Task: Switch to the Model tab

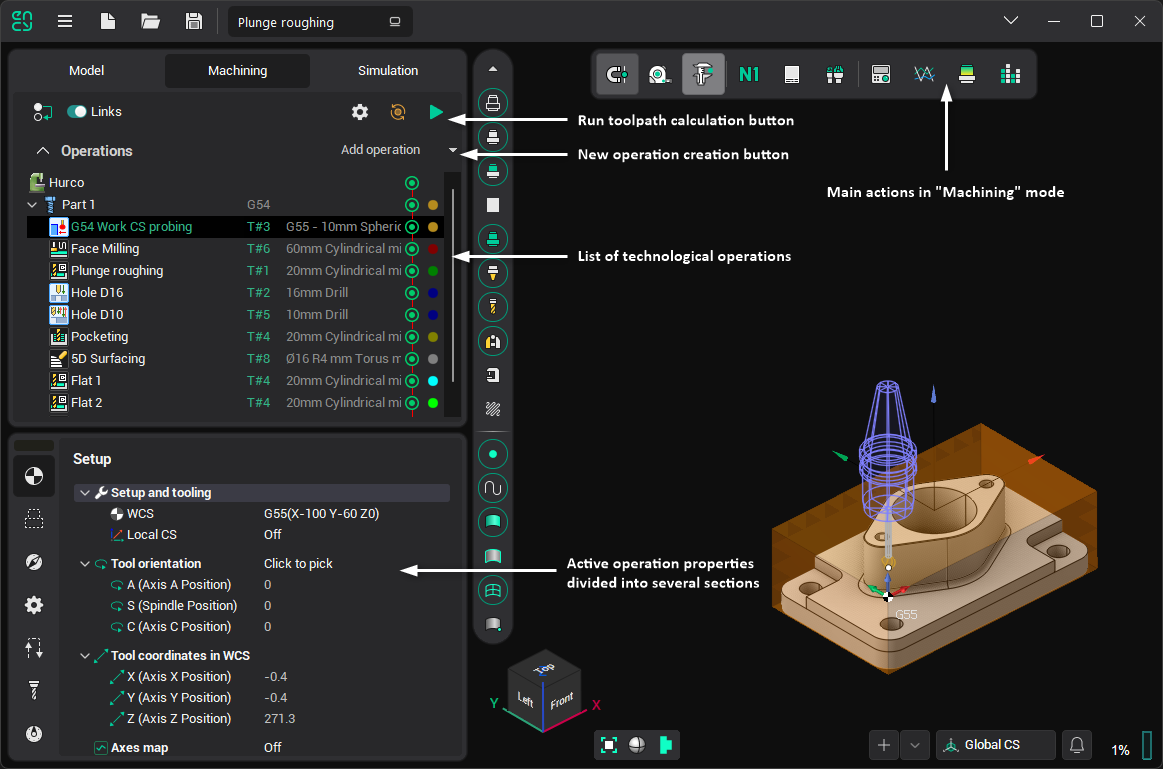Action: (86, 71)
